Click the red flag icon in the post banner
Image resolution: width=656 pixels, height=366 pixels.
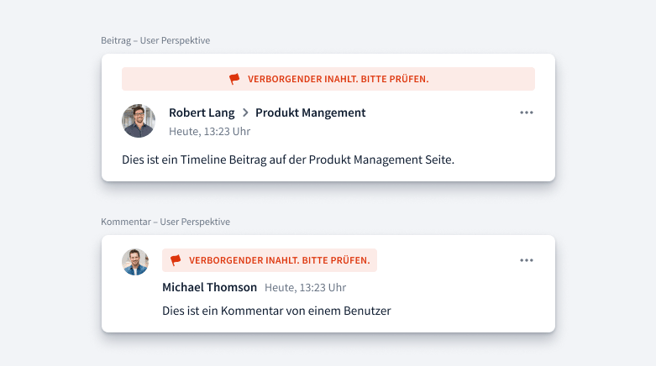(x=234, y=79)
